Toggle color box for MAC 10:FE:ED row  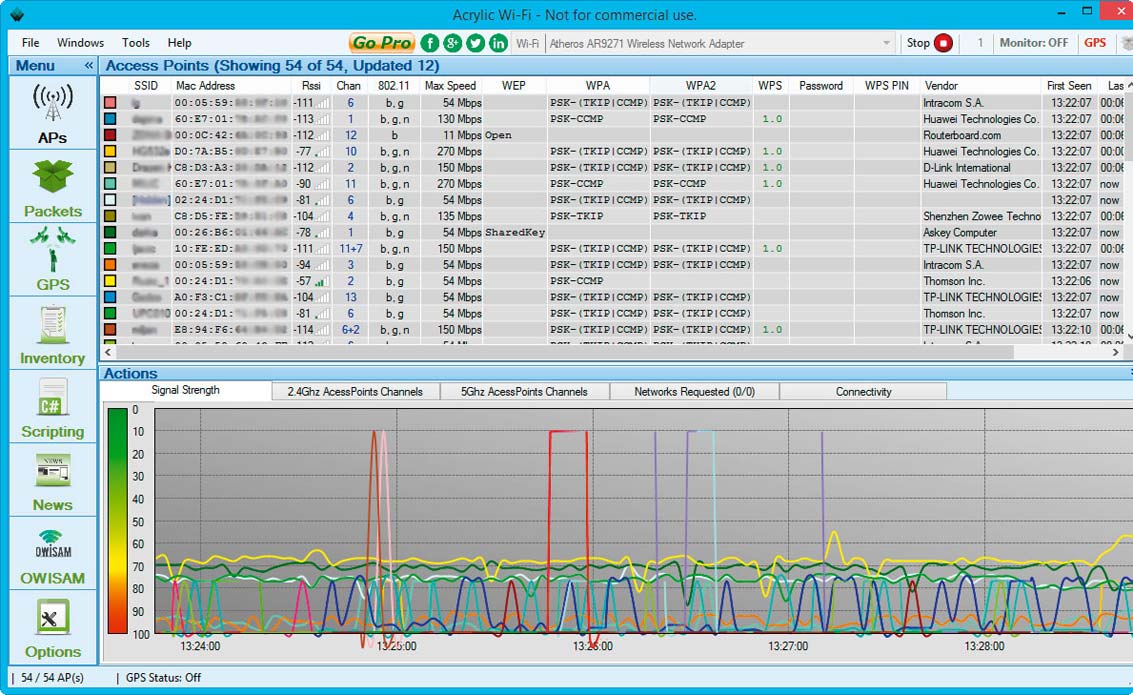point(111,249)
